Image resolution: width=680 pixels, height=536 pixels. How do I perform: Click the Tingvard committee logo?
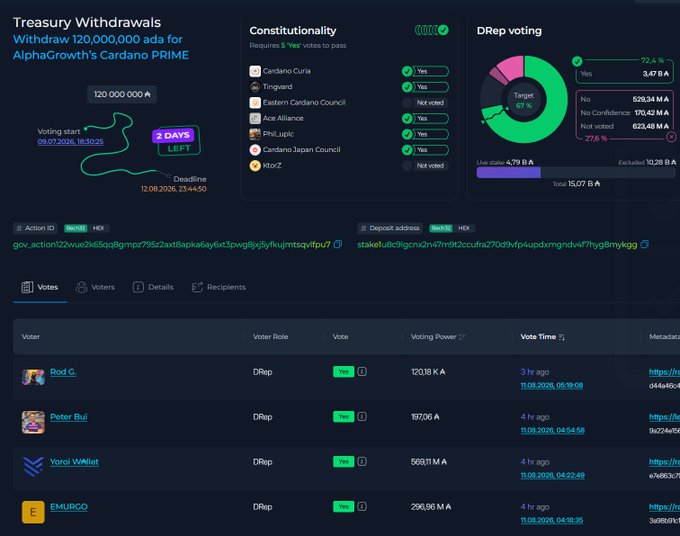pyautogui.click(x=255, y=87)
